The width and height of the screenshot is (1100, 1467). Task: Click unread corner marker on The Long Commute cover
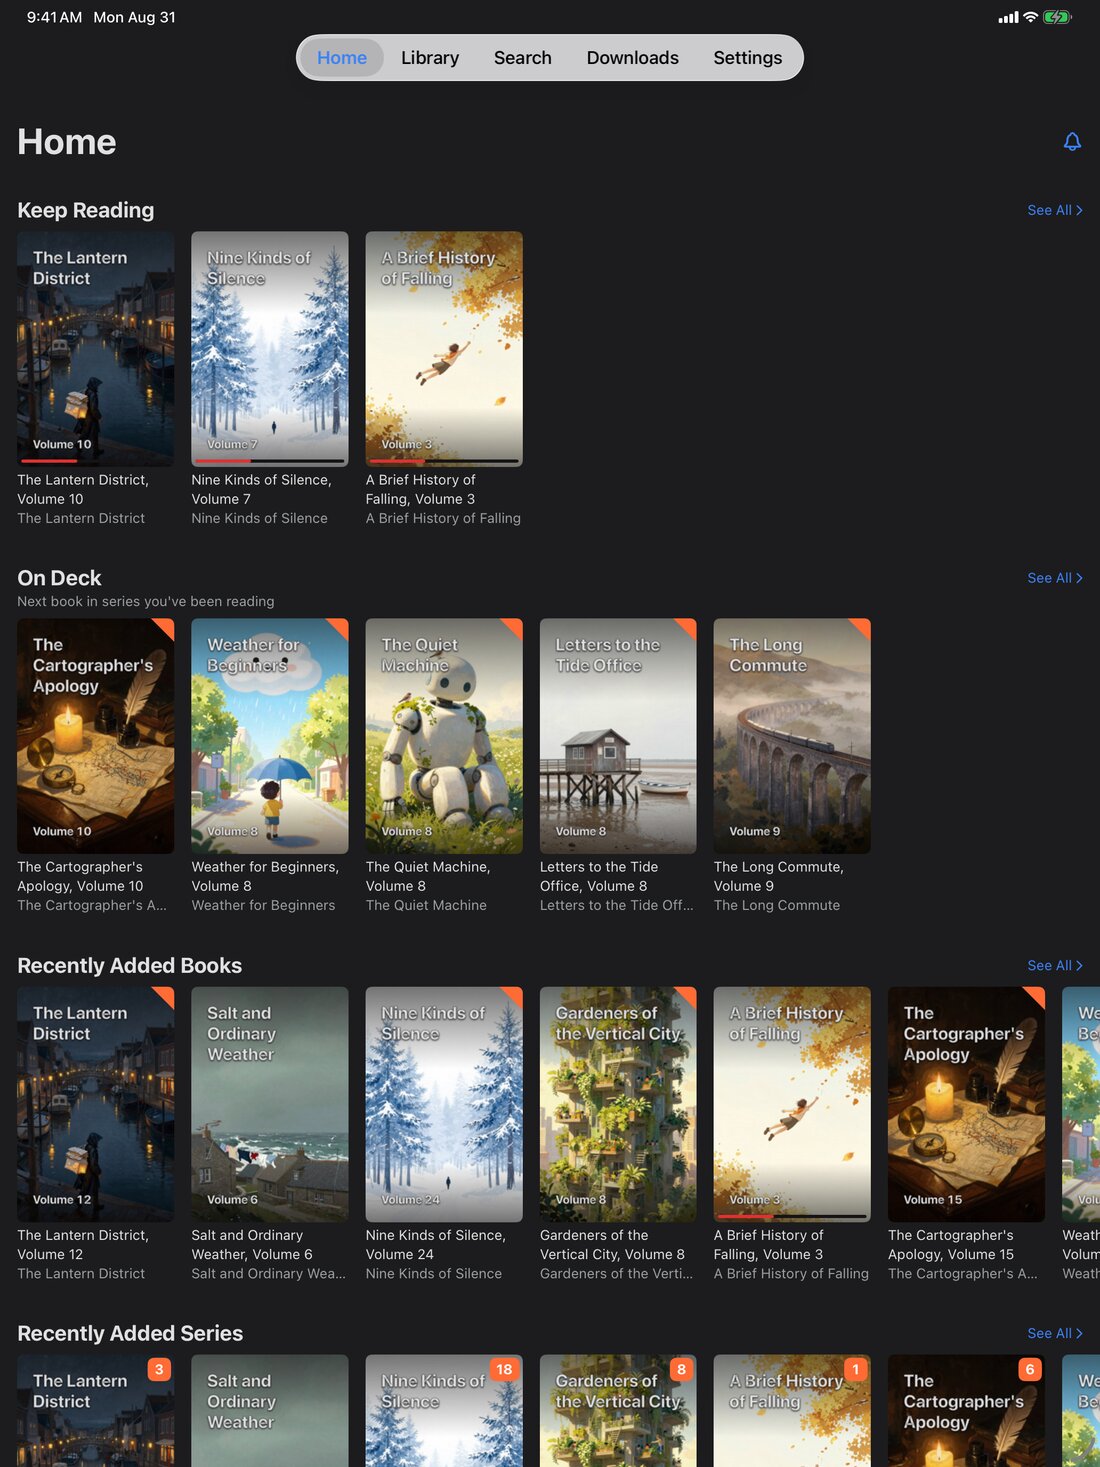tap(862, 627)
